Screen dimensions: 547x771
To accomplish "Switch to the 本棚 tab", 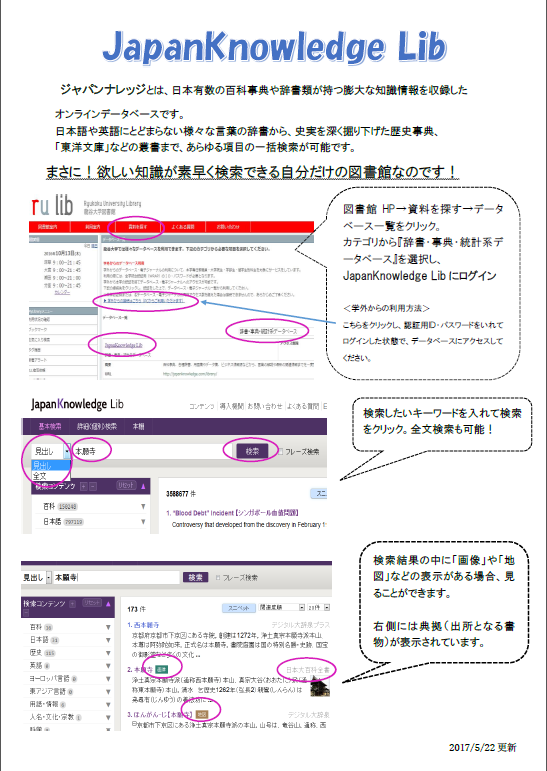I will pos(138,426).
